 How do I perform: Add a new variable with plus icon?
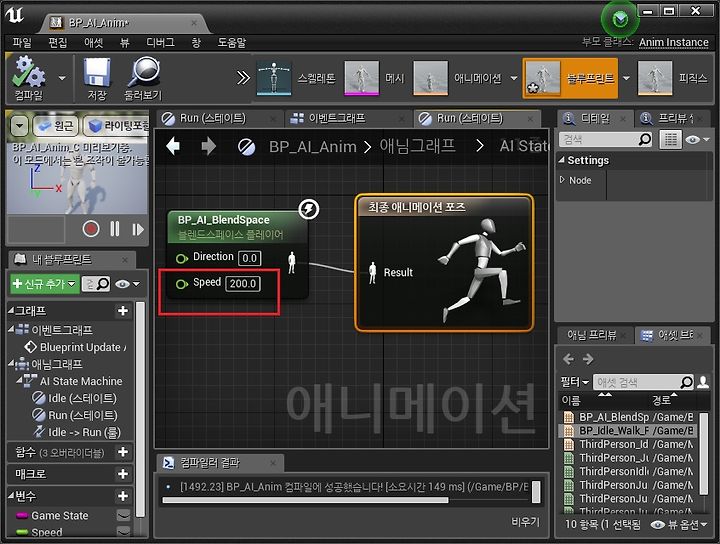point(123,496)
